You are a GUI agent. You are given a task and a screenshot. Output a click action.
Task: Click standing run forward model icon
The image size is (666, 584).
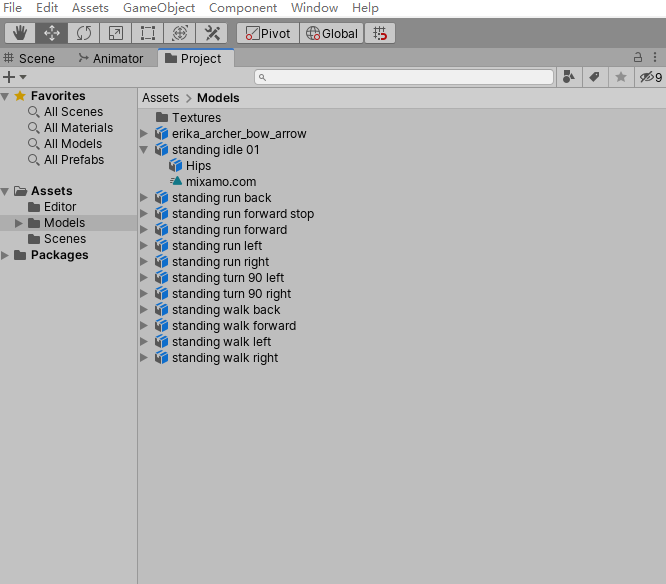pyautogui.click(x=161, y=230)
